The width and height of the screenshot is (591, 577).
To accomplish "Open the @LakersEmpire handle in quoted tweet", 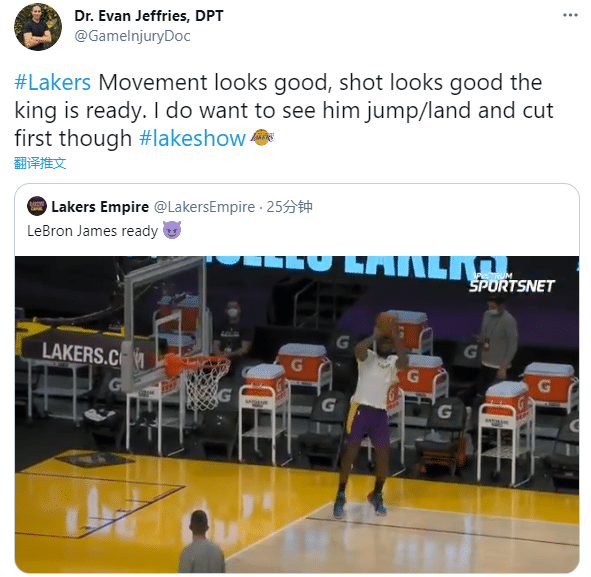I will coord(205,207).
